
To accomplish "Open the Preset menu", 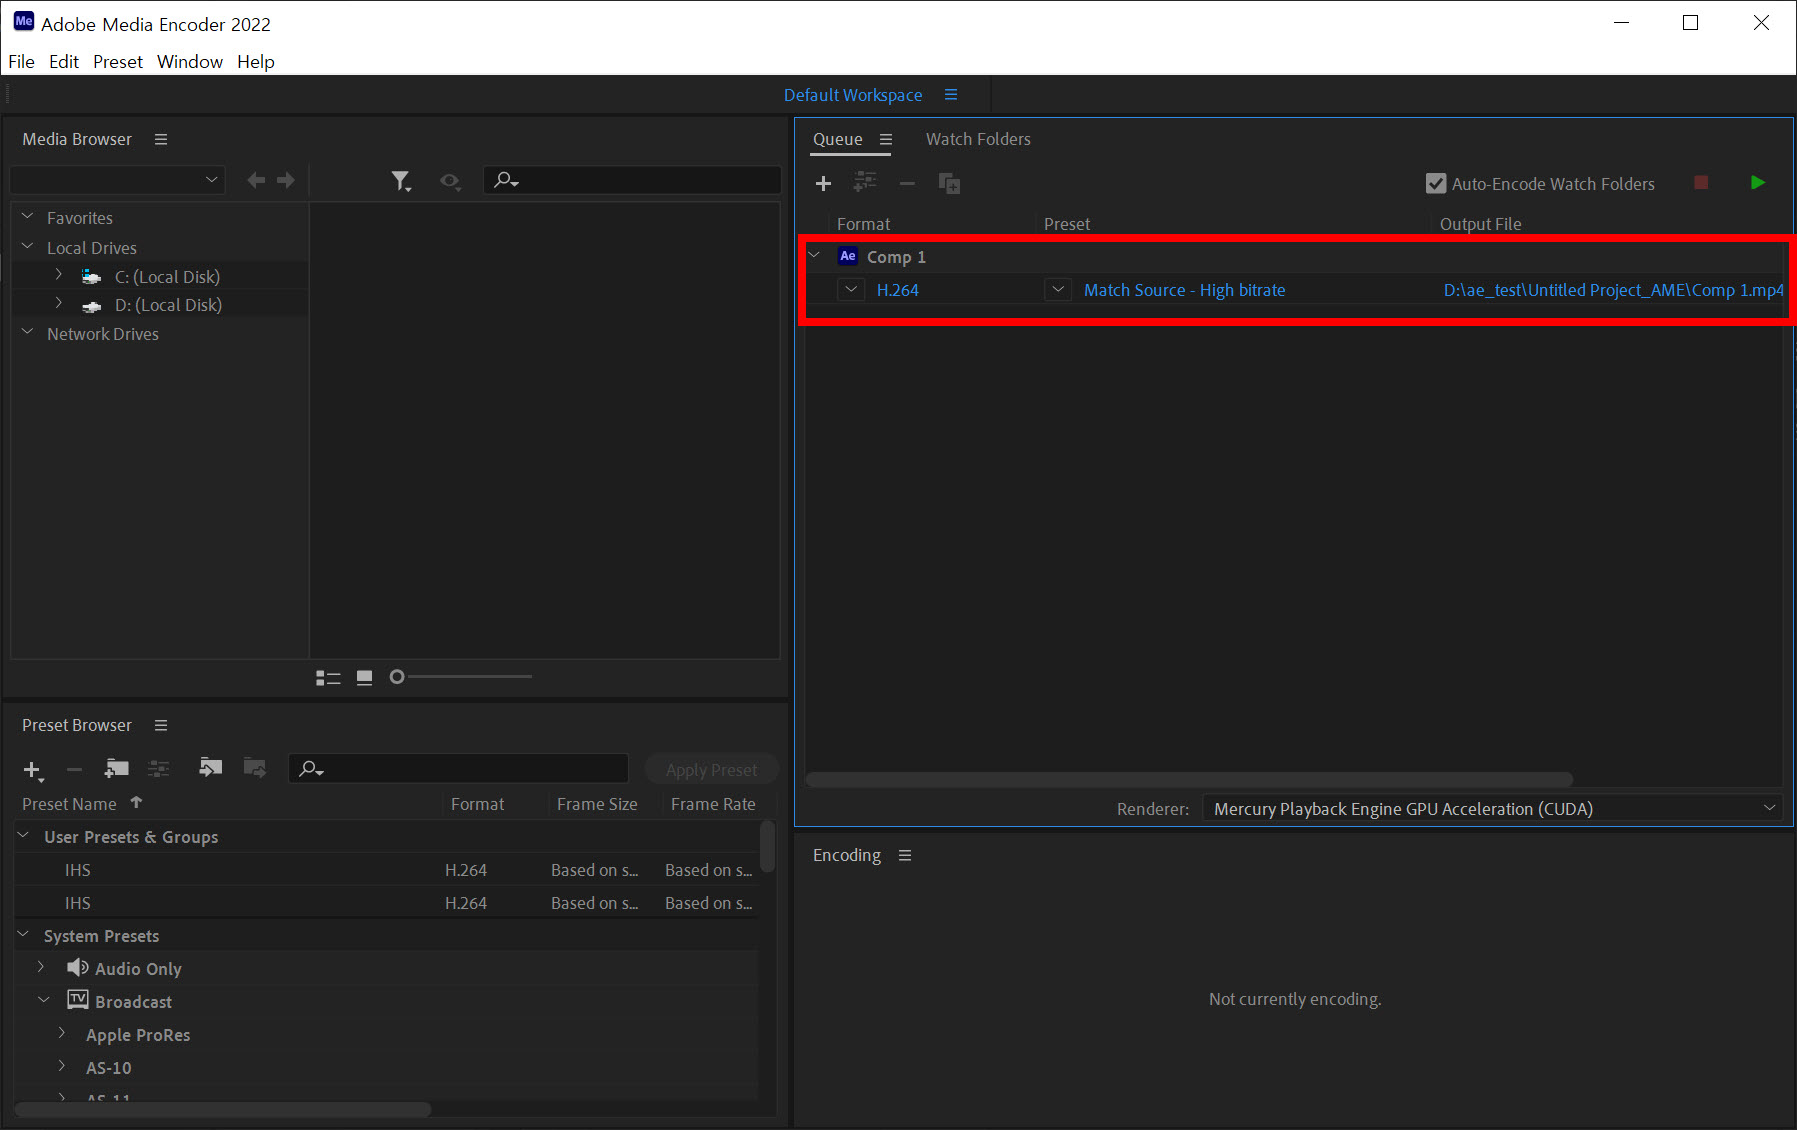I will 118,61.
